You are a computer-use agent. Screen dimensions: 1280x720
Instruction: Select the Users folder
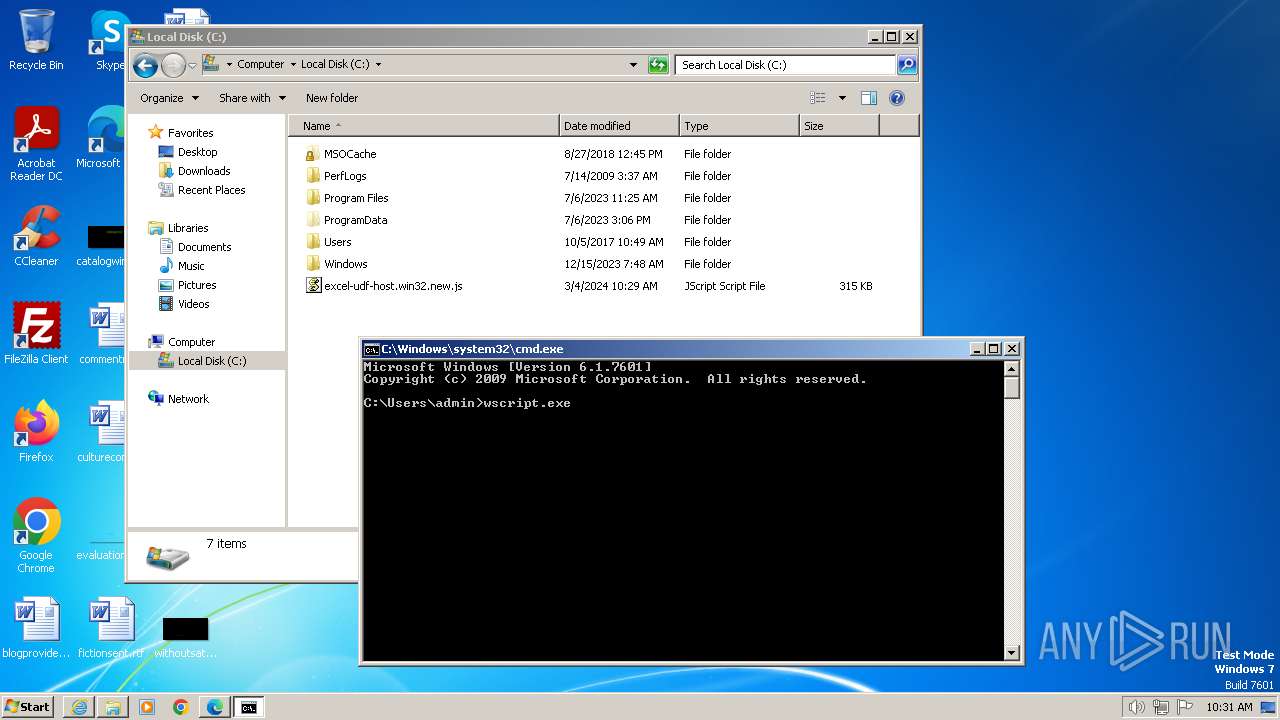[x=337, y=242]
